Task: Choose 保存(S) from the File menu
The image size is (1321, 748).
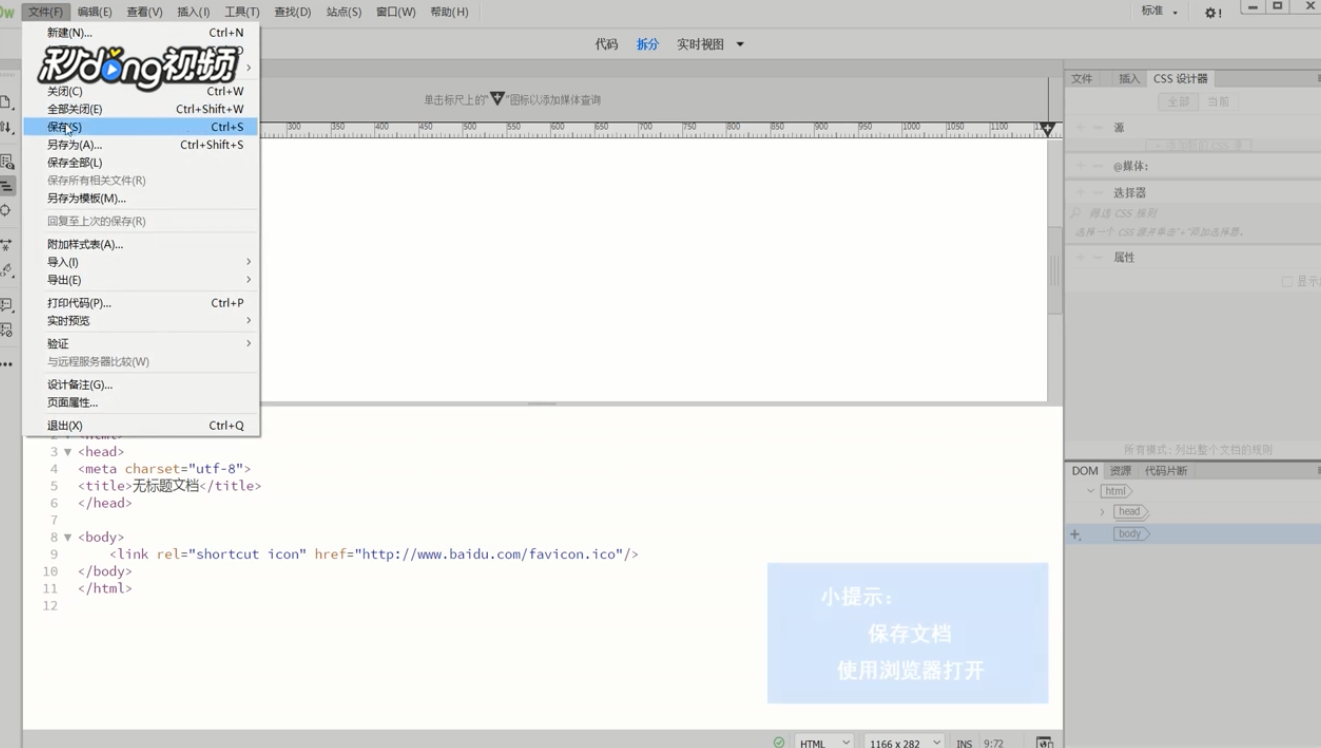Action: tap(141, 127)
